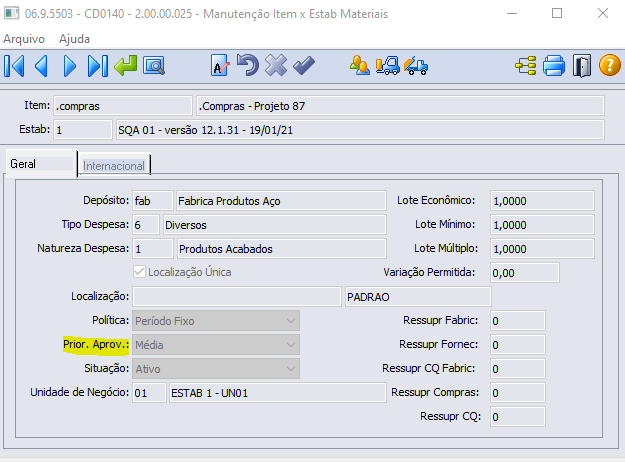Select the Geral tab
Image resolution: width=625 pixels, height=462 pixels.
[x=41, y=164]
